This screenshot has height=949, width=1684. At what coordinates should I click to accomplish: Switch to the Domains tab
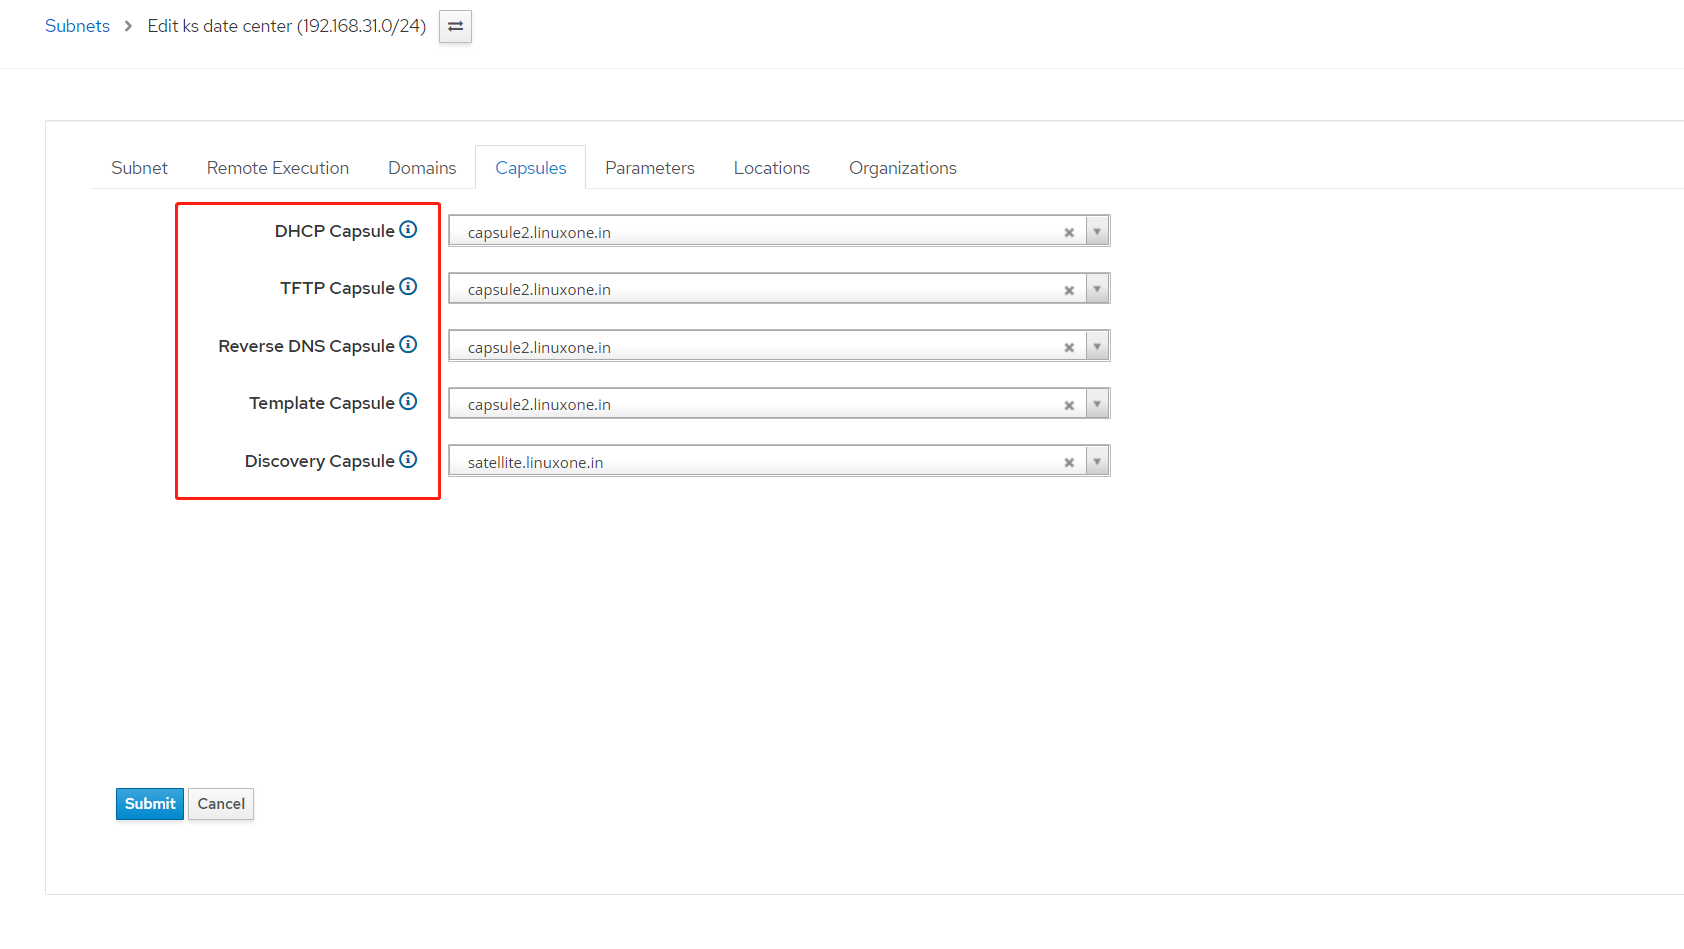point(422,168)
